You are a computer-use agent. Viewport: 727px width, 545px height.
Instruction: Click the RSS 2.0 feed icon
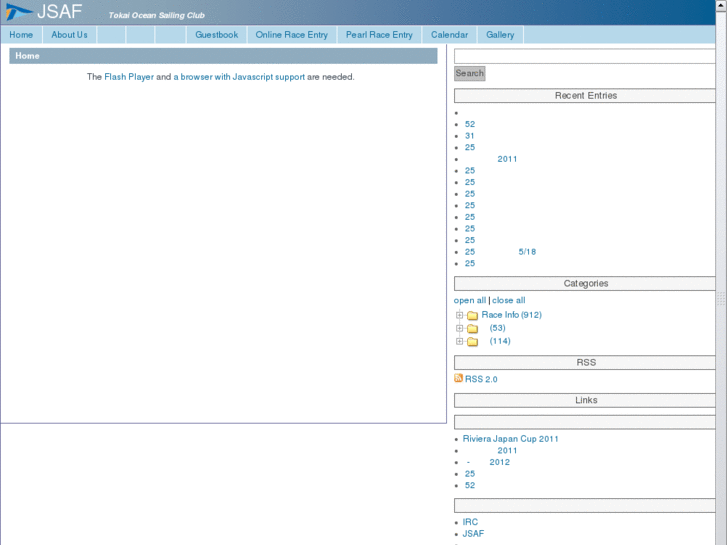click(x=459, y=379)
